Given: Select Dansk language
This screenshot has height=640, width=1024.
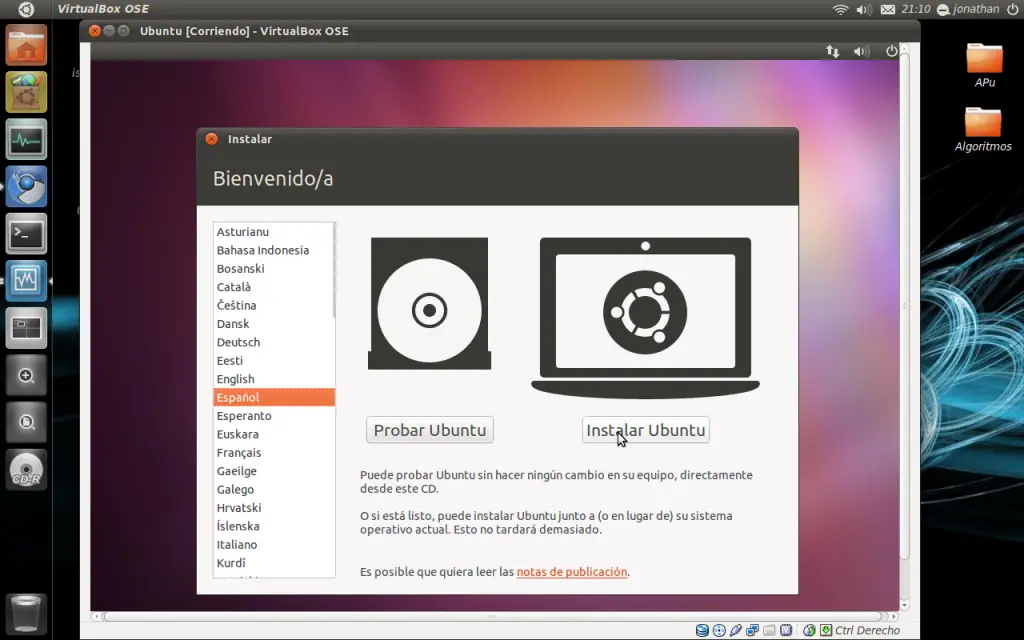Looking at the screenshot, I should tap(274, 324).
